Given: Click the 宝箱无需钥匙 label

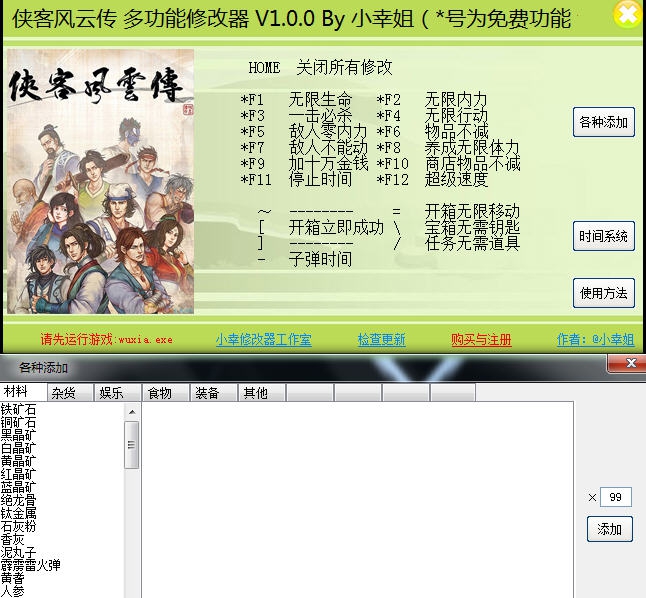Looking at the screenshot, I should click(x=472, y=227).
